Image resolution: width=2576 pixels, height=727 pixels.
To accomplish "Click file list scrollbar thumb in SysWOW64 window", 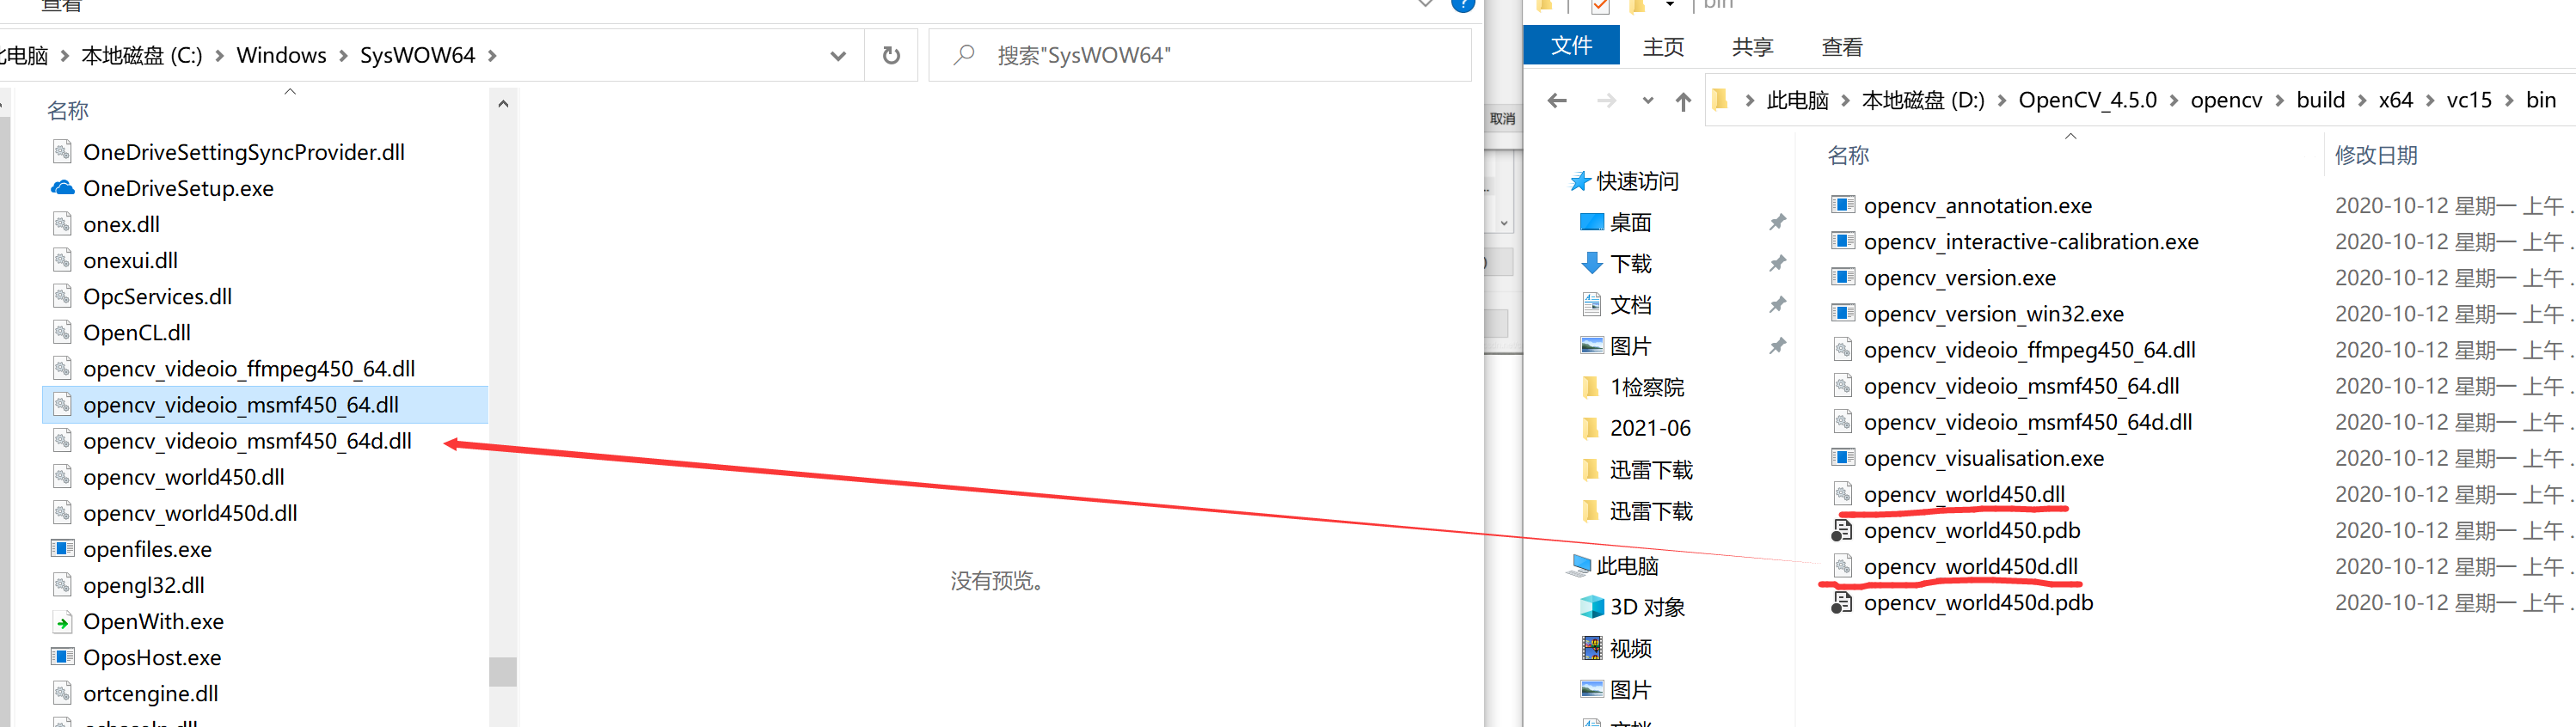I will 503,671.
